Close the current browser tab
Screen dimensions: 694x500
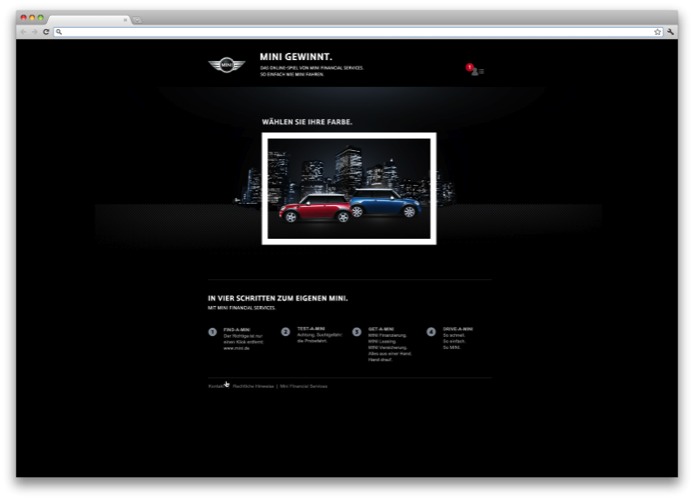[125, 20]
